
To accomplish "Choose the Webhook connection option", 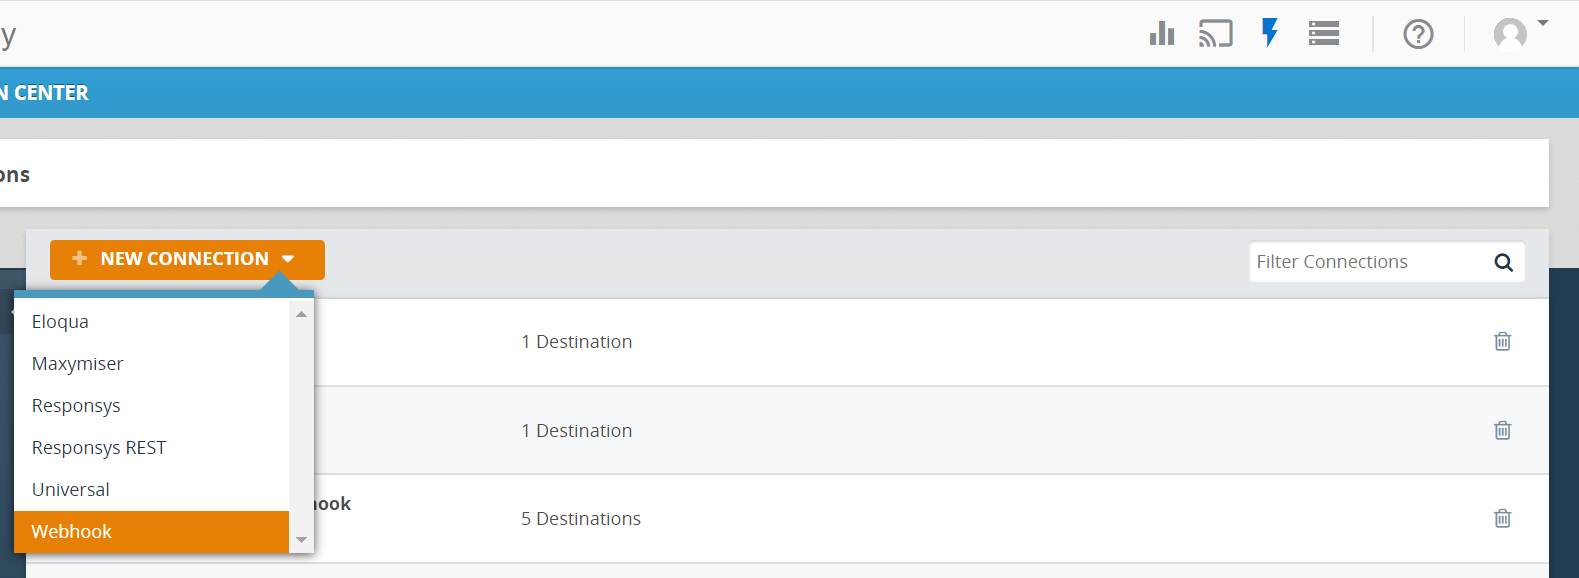I will click(x=71, y=532).
